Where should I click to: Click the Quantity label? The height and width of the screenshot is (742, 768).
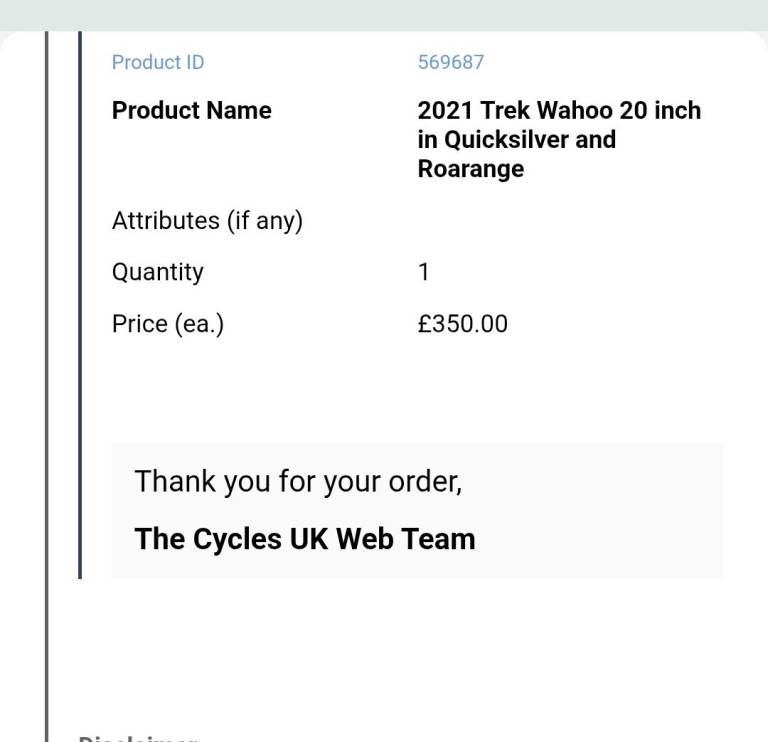[157, 272]
